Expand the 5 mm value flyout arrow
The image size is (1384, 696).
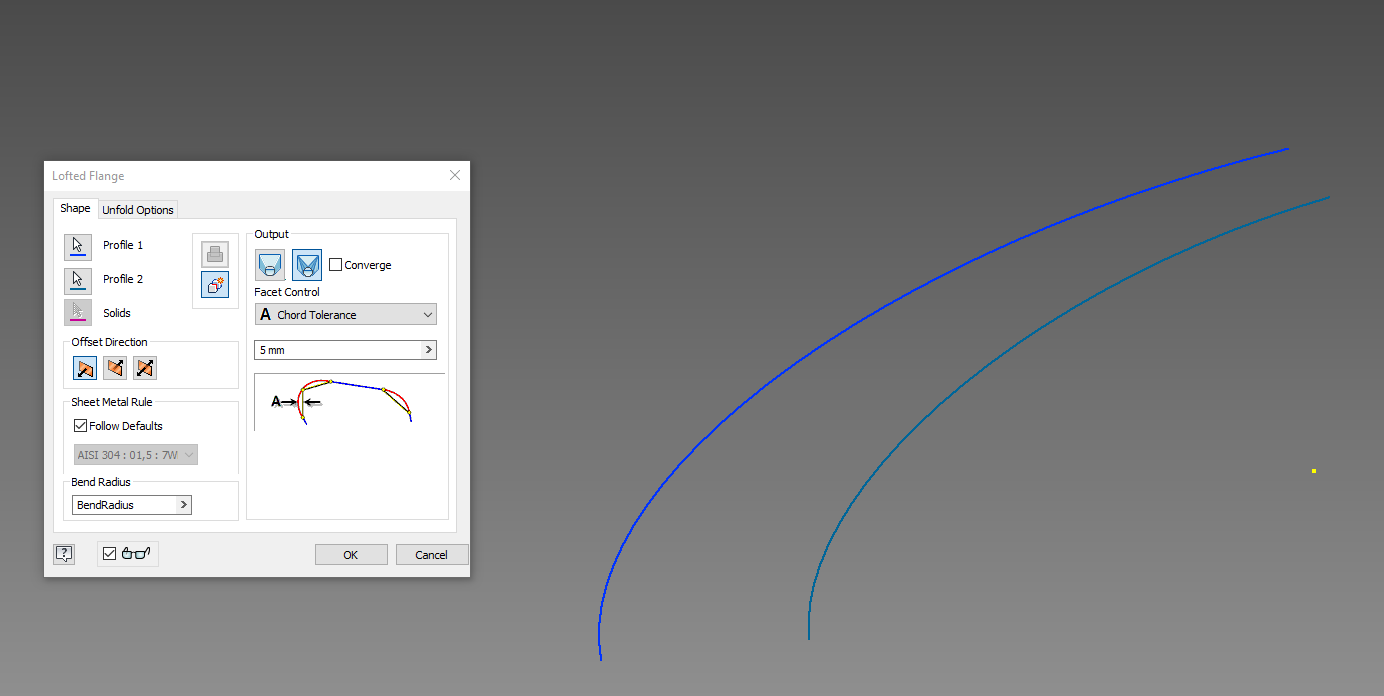[x=429, y=350]
